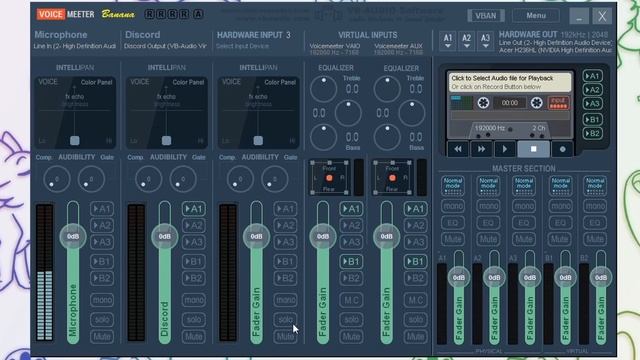Start playback with the cassette play button

[504, 149]
